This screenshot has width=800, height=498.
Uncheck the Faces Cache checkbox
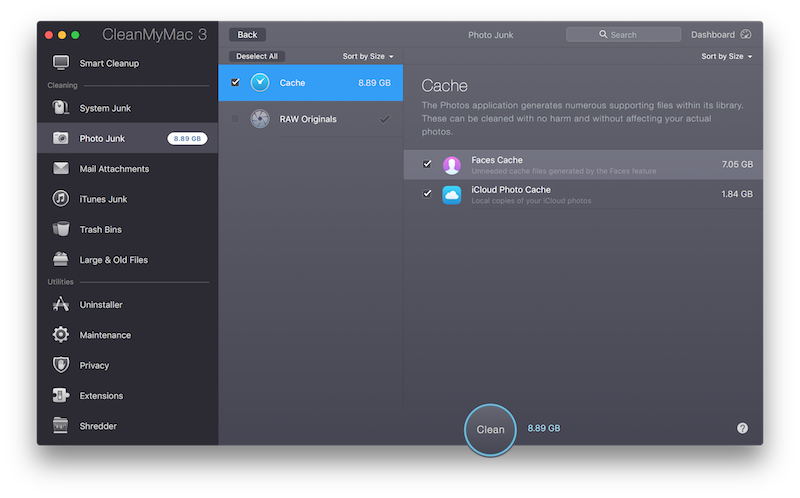click(x=427, y=164)
